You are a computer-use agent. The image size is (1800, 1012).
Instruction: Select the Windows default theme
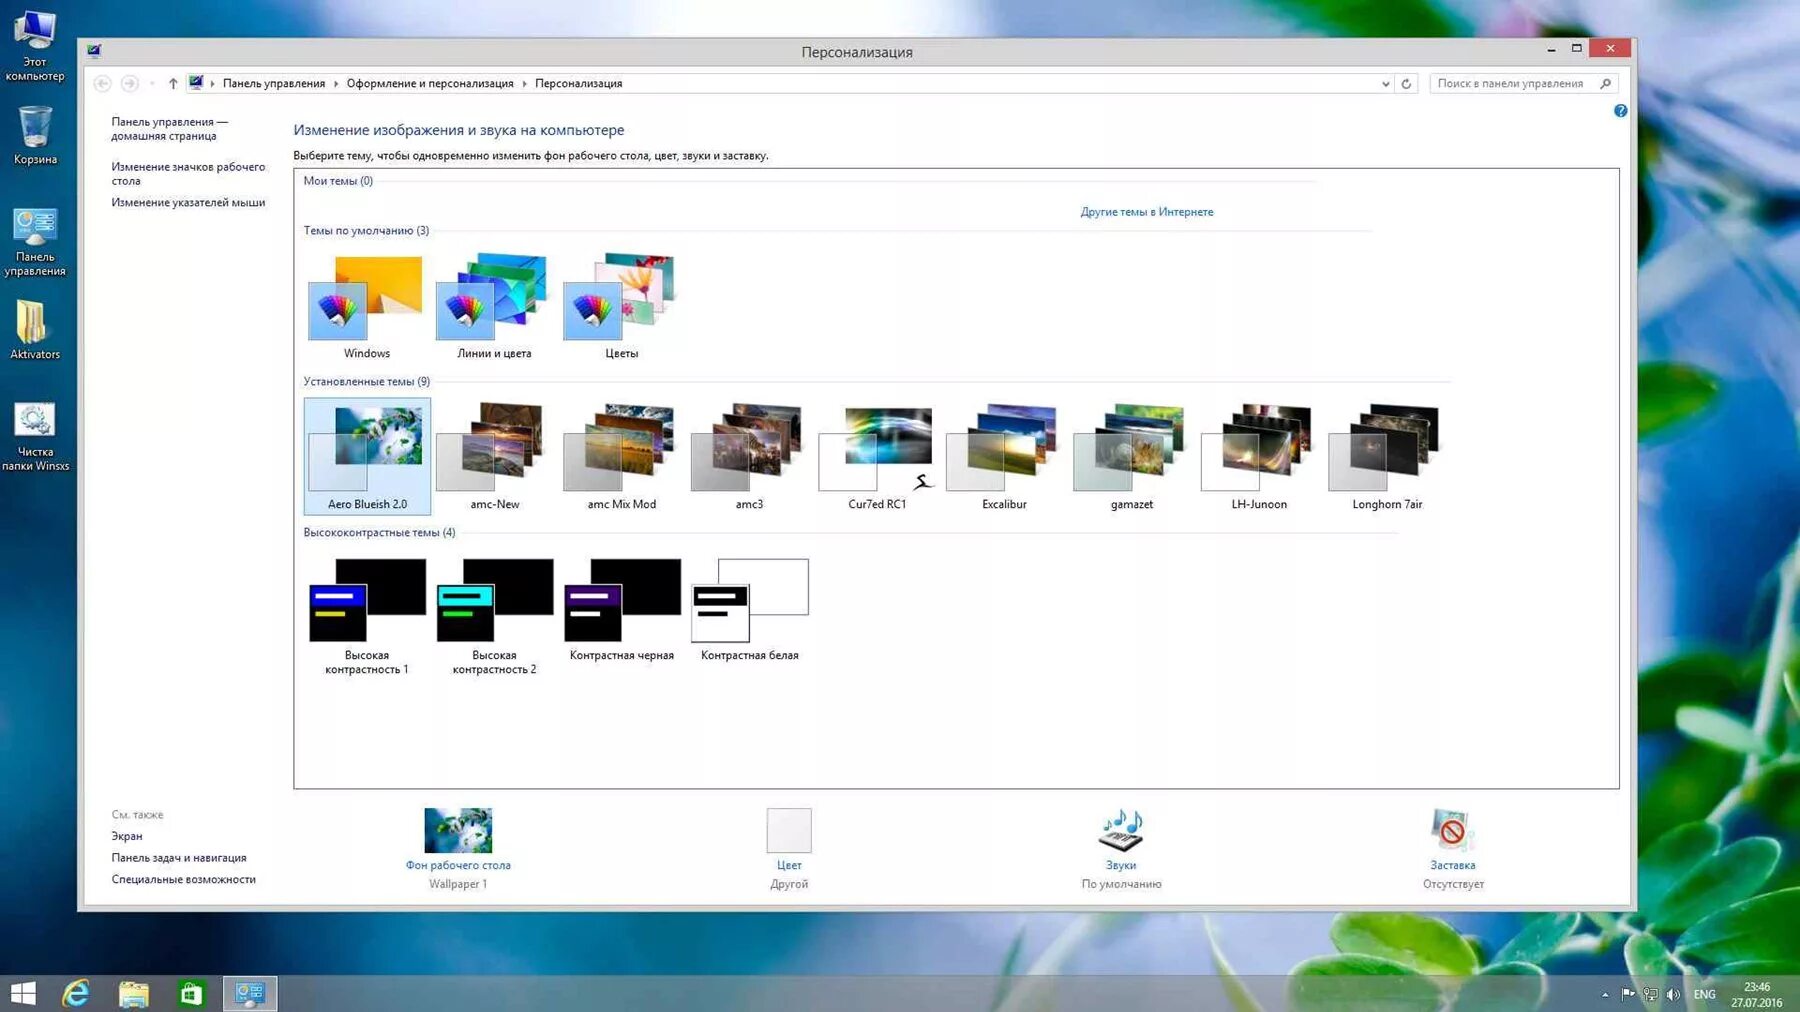coord(366,305)
